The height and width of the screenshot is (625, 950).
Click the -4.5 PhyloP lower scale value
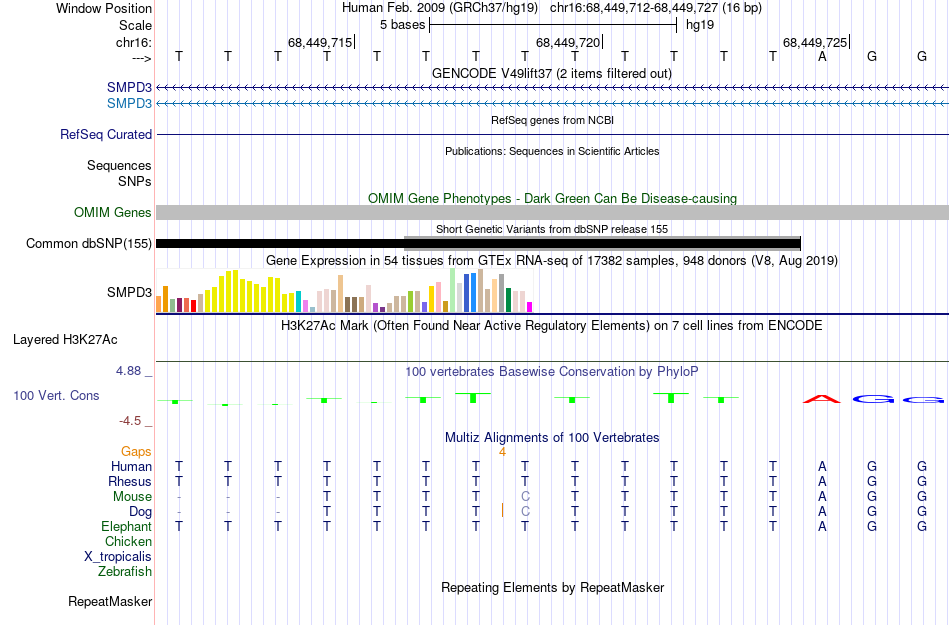click(130, 421)
